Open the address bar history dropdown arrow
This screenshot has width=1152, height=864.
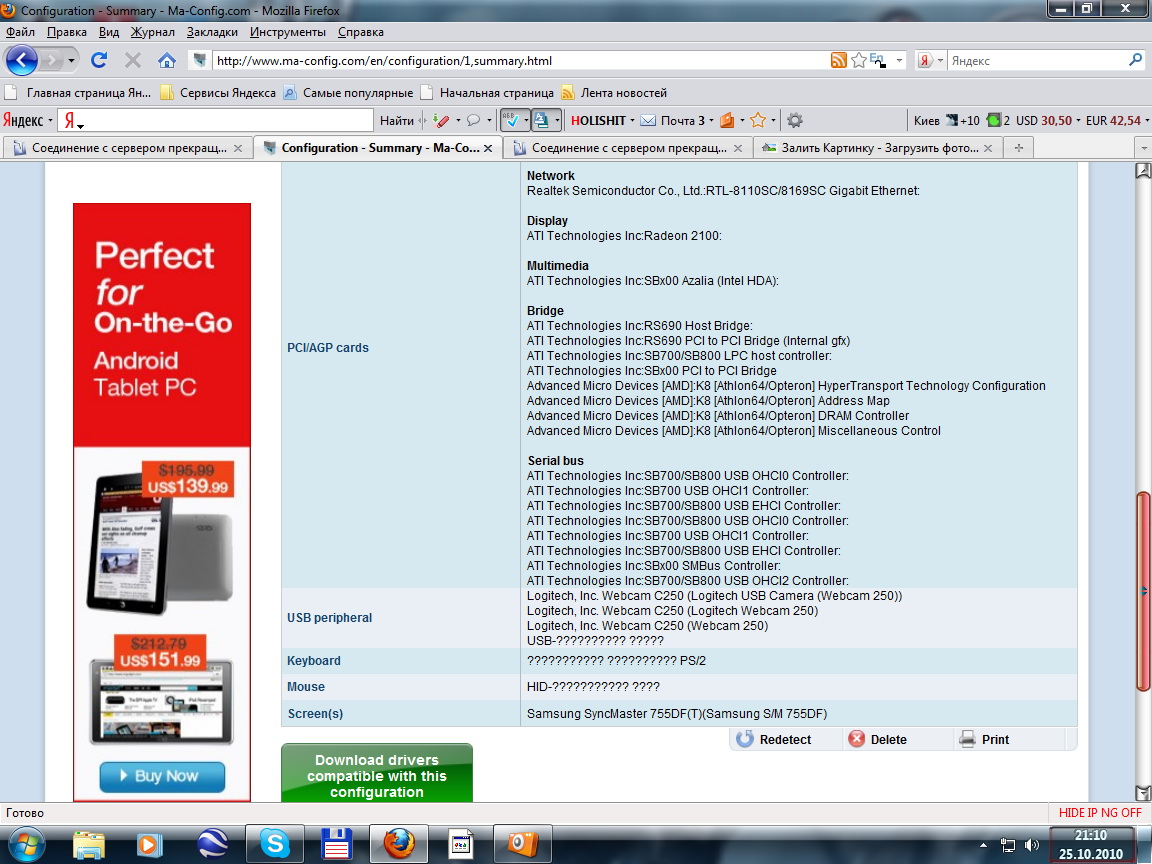pyautogui.click(x=899, y=60)
